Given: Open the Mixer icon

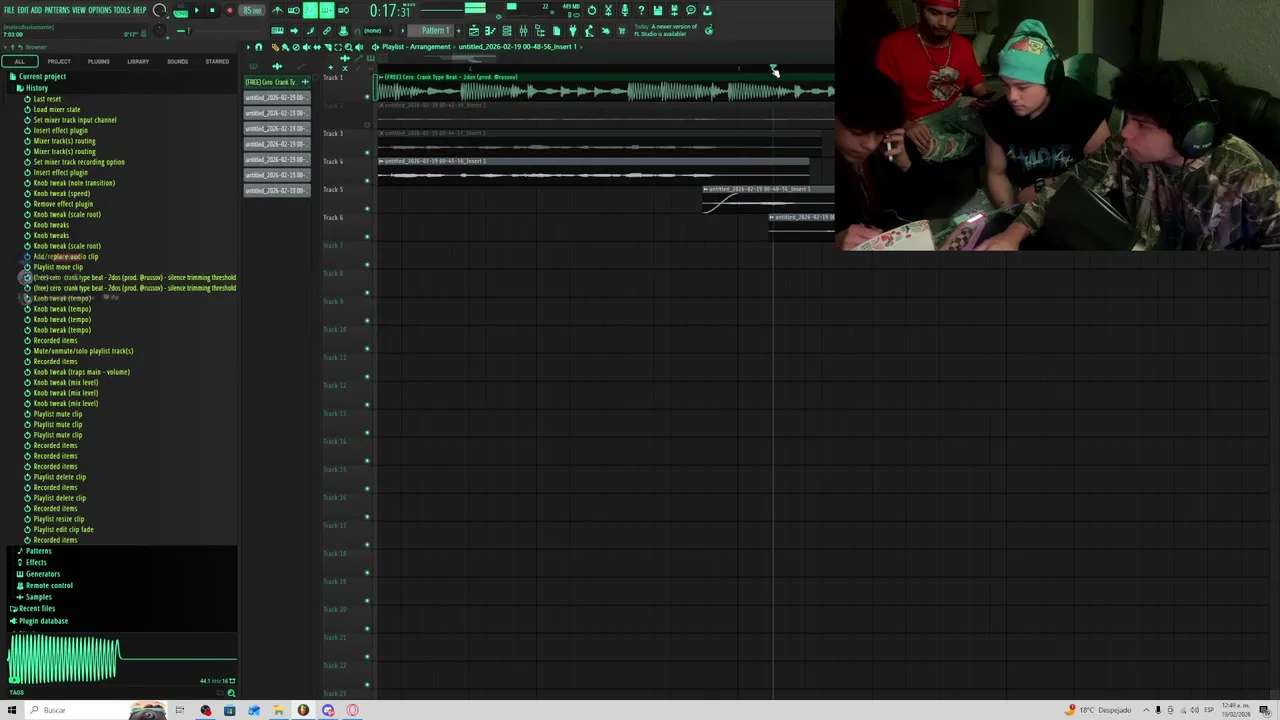Looking at the screenshot, I should click(x=523, y=31).
